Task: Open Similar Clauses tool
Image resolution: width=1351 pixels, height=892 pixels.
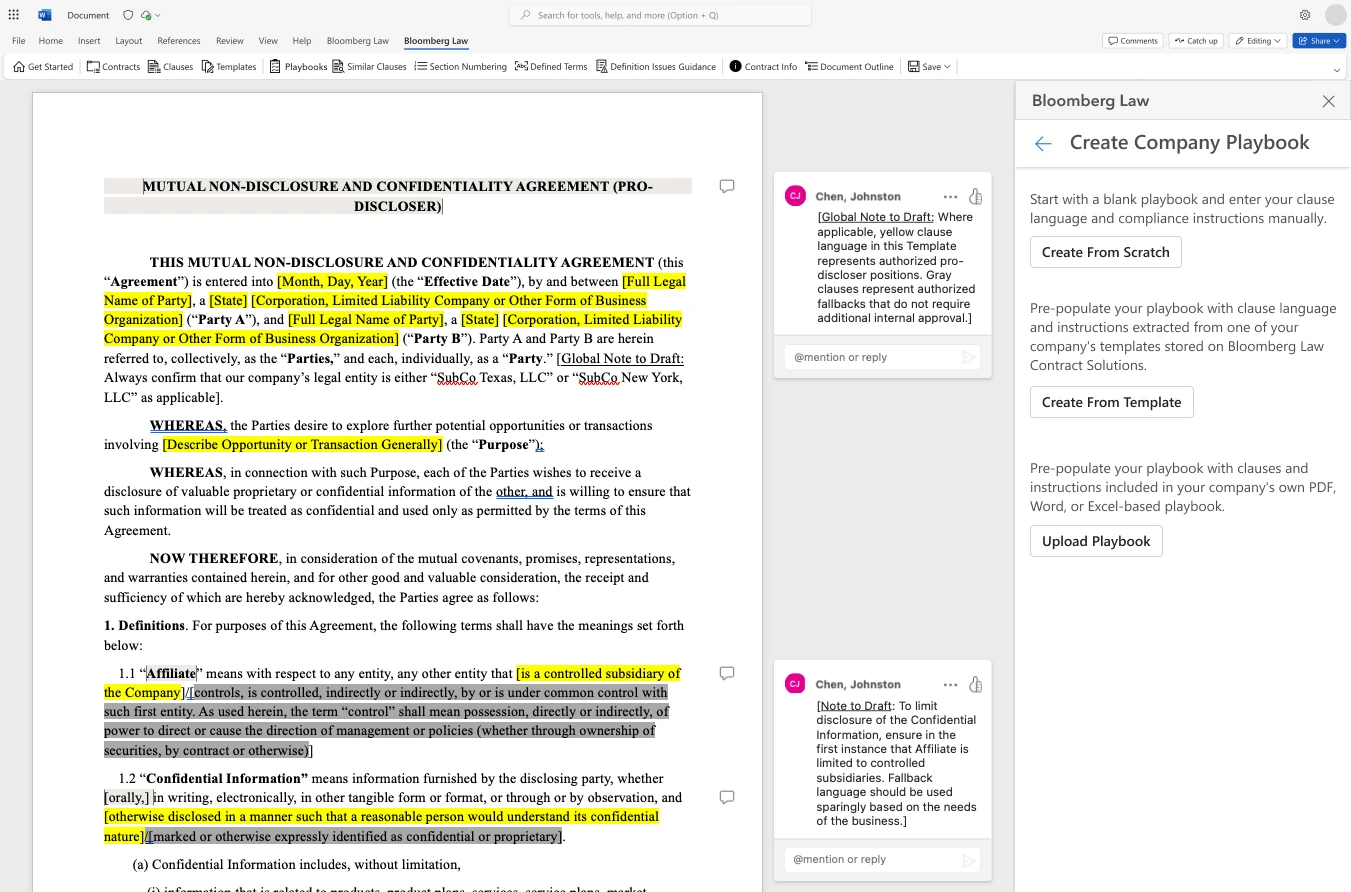Action: 369,67
